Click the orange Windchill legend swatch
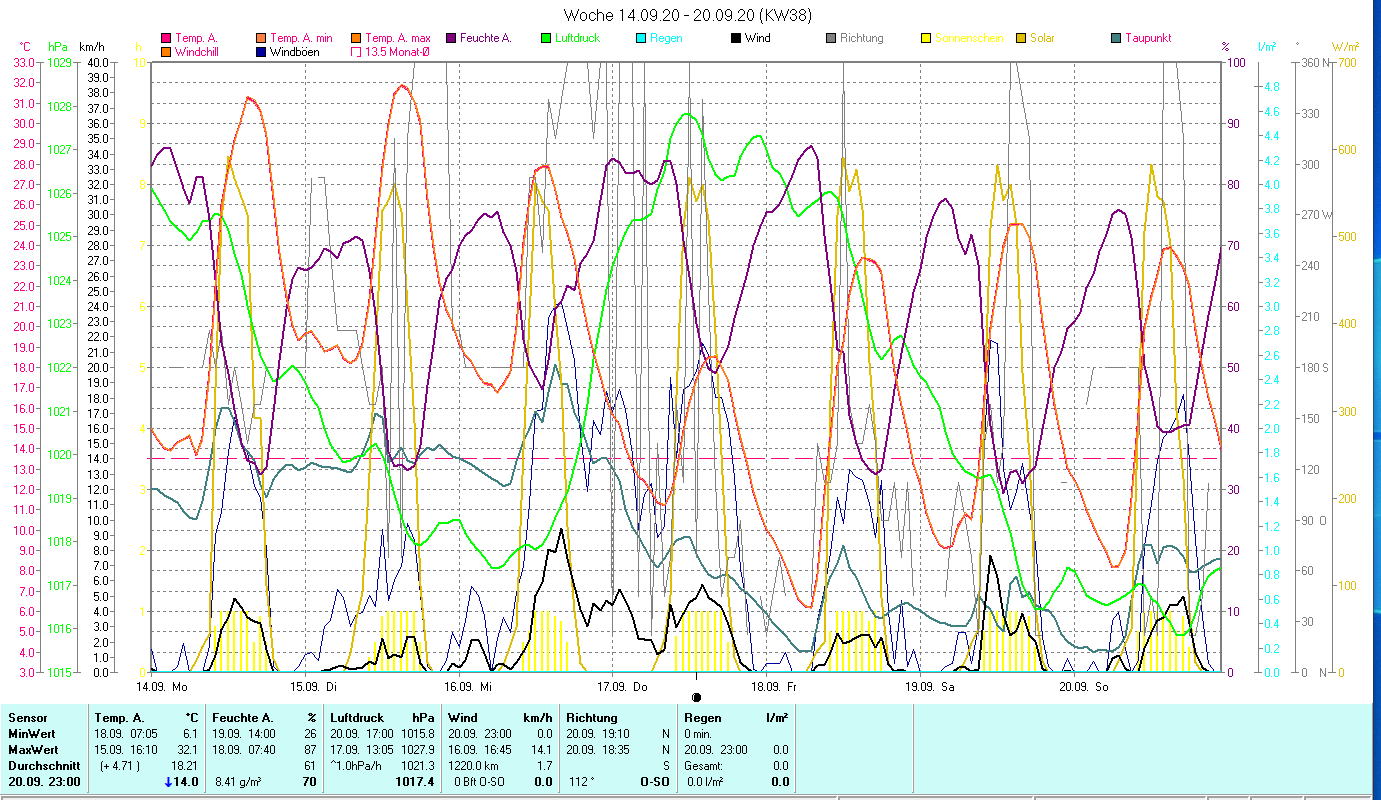The width and height of the screenshot is (1381, 800). 165,51
